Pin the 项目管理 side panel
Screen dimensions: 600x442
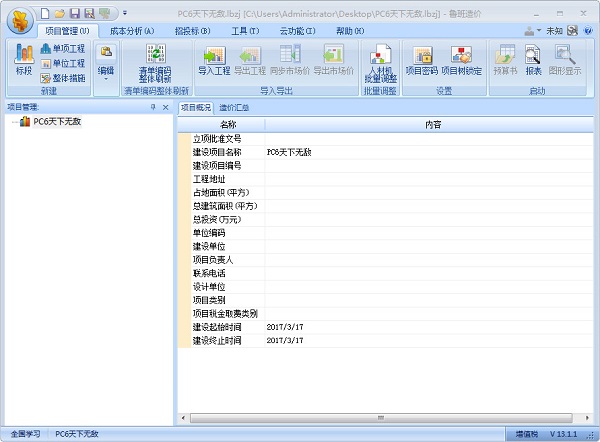(x=153, y=107)
